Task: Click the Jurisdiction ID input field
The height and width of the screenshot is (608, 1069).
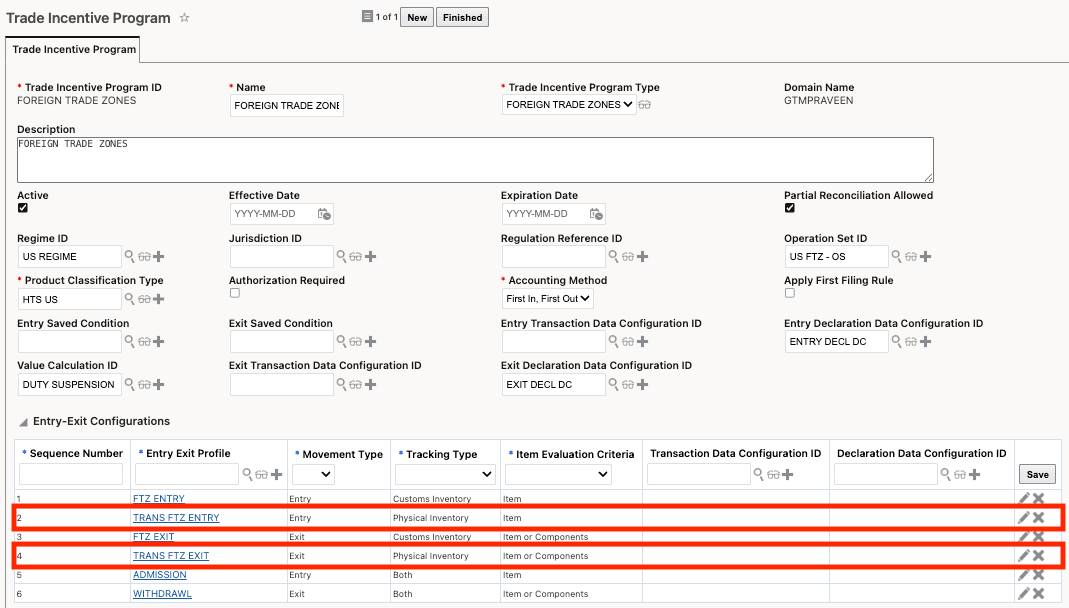Action: (282, 257)
